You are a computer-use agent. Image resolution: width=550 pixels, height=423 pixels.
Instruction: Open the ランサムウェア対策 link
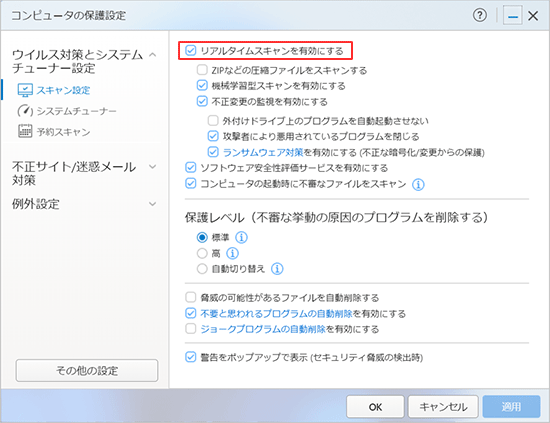263,152
